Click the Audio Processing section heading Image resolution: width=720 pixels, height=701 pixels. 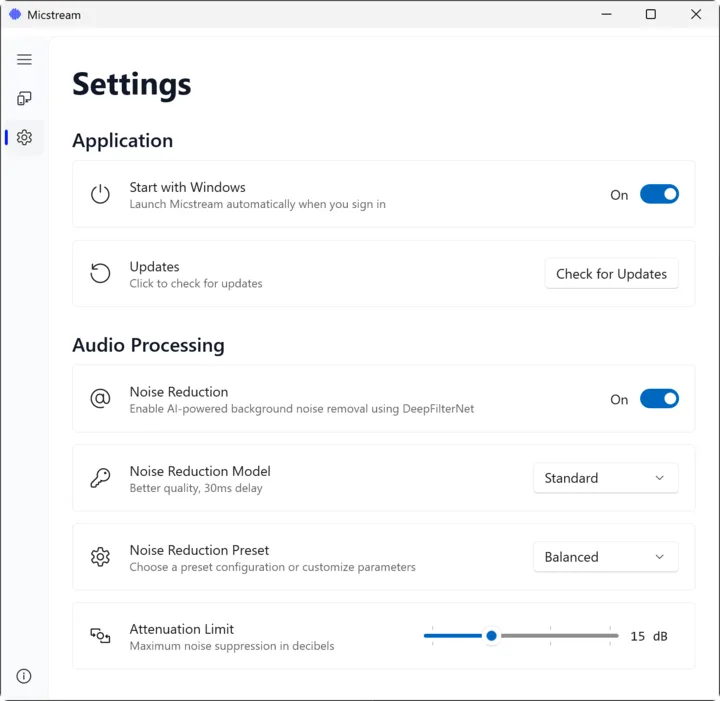pos(148,345)
